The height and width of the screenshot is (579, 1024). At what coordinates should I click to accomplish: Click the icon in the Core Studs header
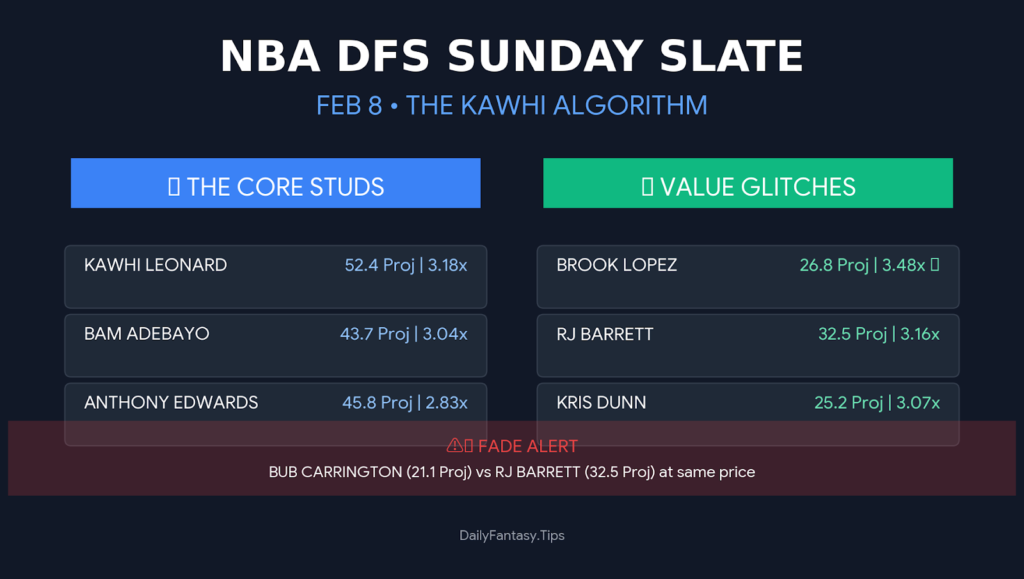[x=174, y=187]
